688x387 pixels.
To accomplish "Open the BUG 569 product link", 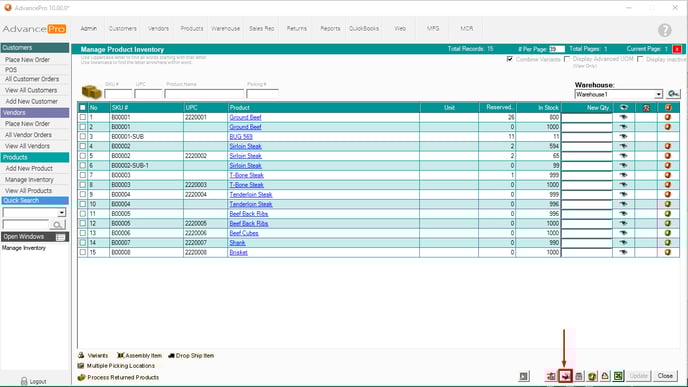I will coord(241,136).
